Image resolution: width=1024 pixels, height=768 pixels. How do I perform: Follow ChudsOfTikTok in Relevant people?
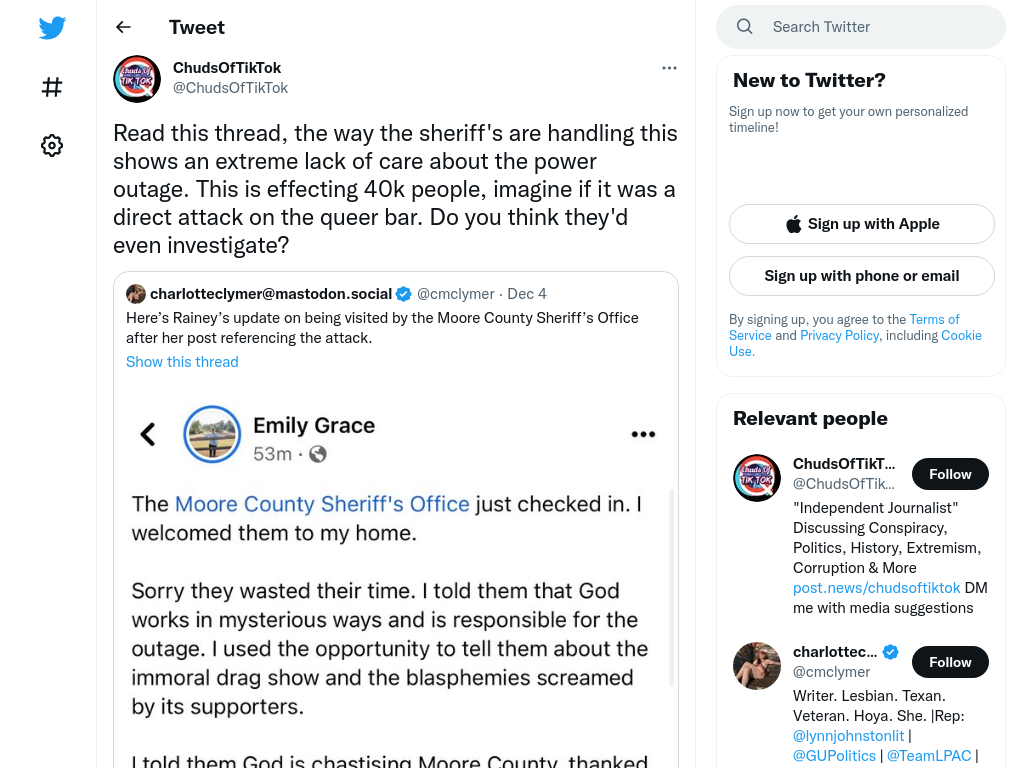(x=950, y=474)
